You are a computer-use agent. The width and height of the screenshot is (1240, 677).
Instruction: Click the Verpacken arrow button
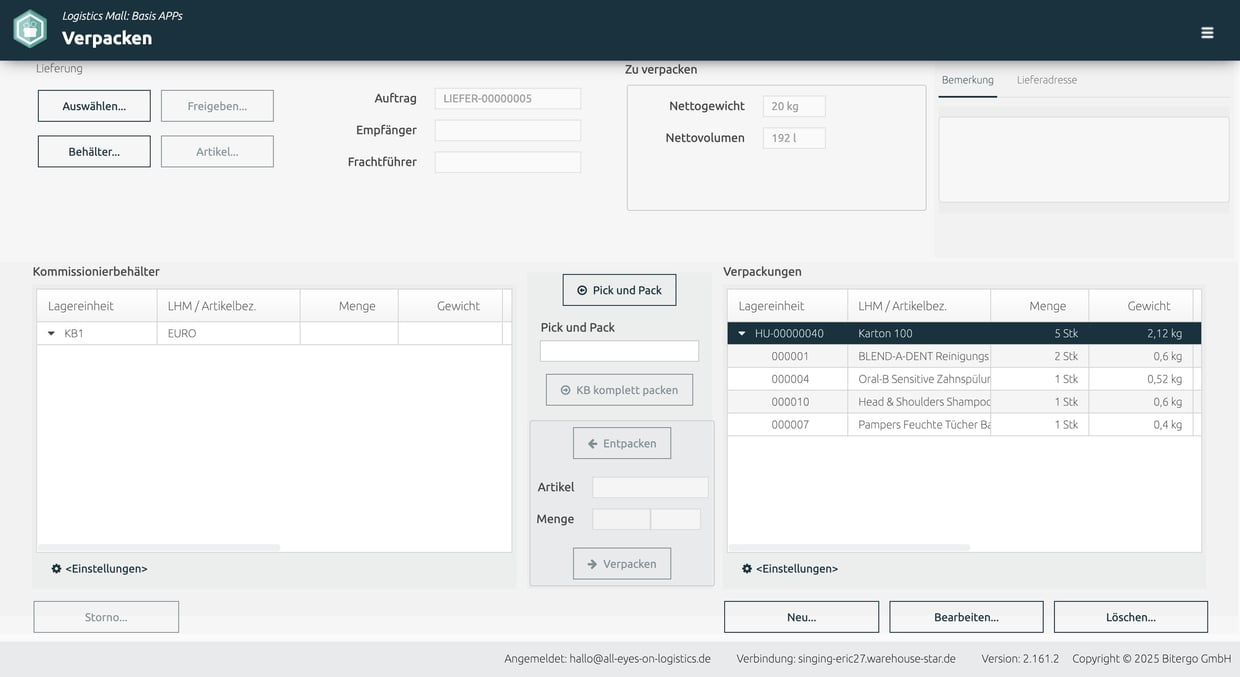(622, 564)
